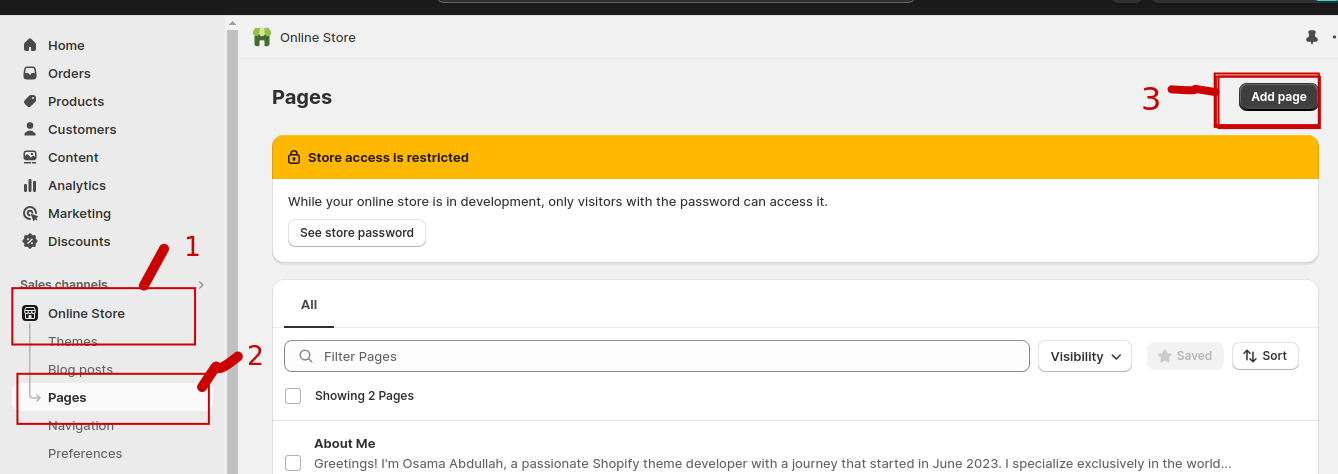The image size is (1338, 474).
Task: Click the Home icon in sidebar
Action: pyautogui.click(x=30, y=45)
